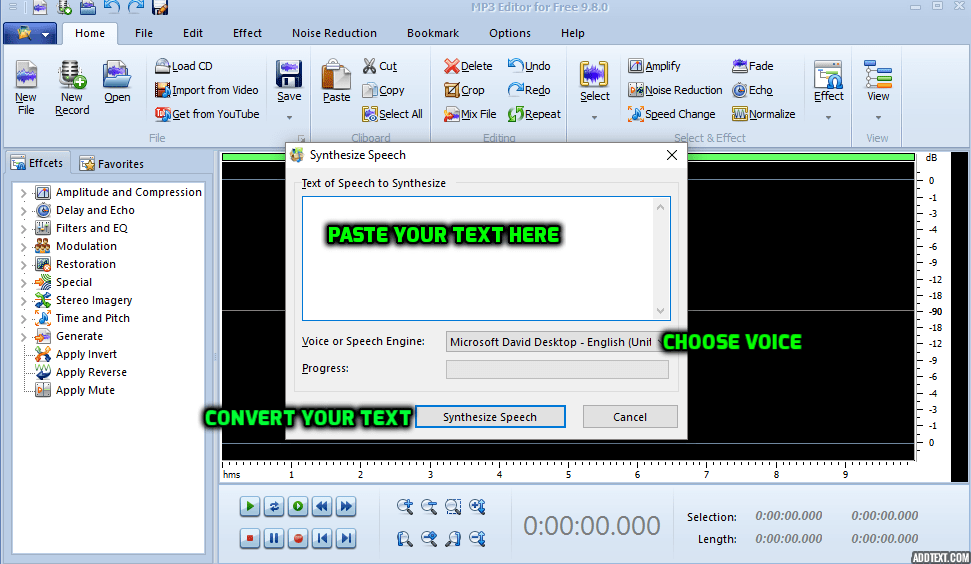Pause playback with the Pause button
The image size is (971, 564).
274,538
